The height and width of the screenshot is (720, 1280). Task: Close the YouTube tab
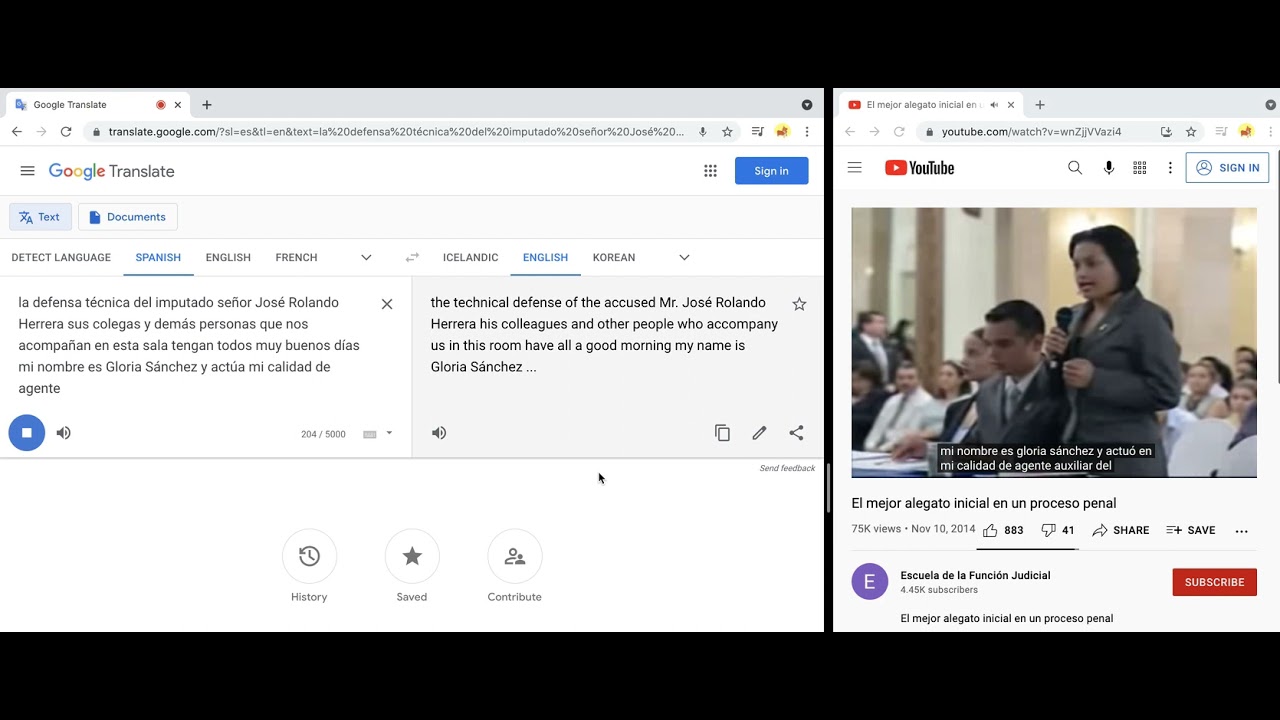[x=1011, y=105]
